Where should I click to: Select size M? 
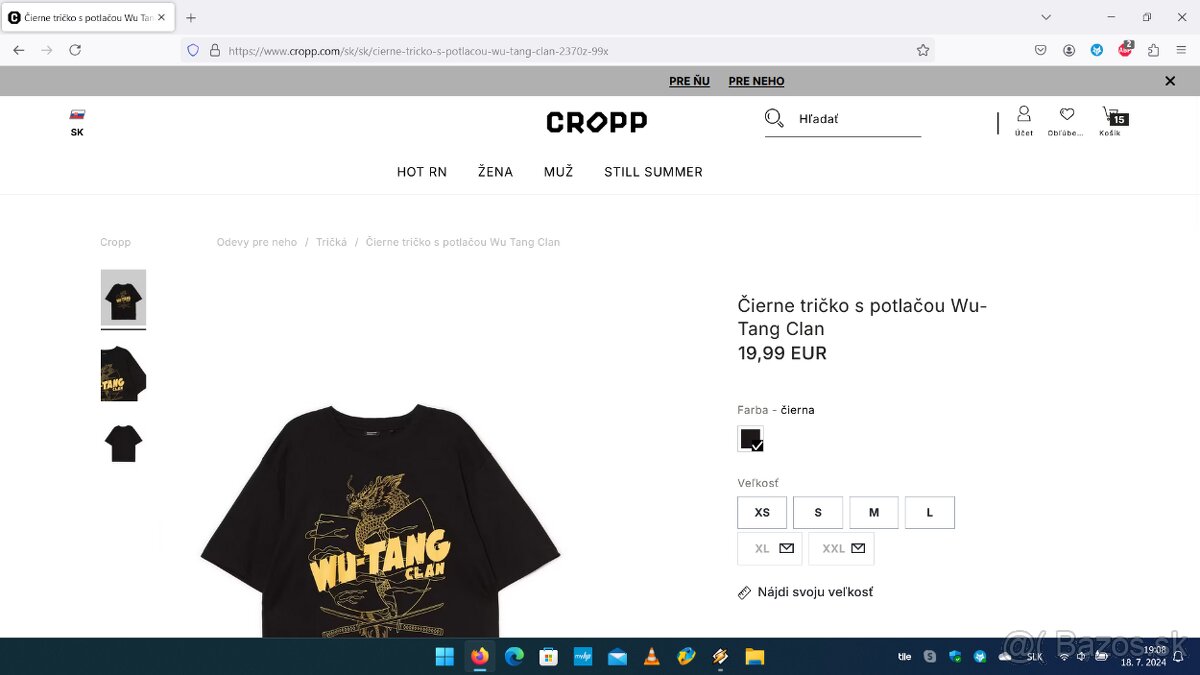point(874,512)
